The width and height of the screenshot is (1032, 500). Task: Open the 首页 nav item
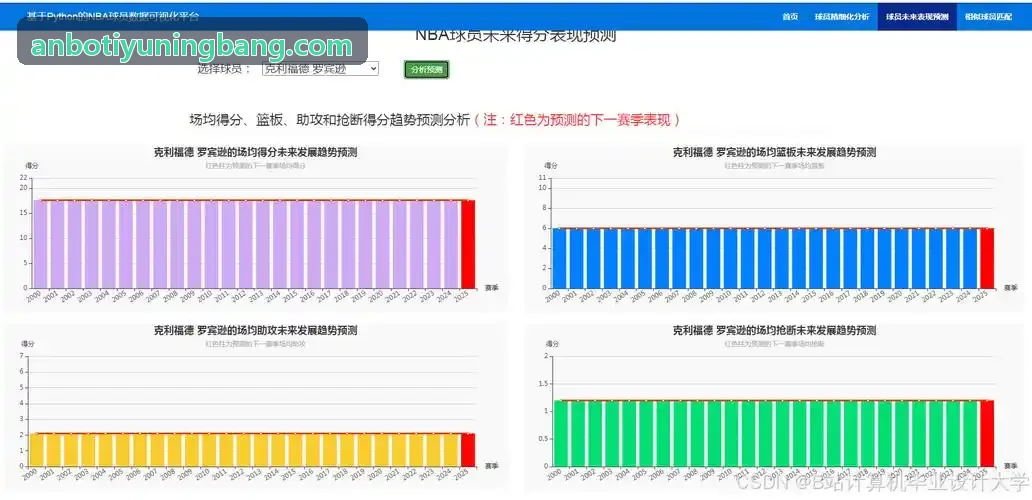click(x=790, y=16)
